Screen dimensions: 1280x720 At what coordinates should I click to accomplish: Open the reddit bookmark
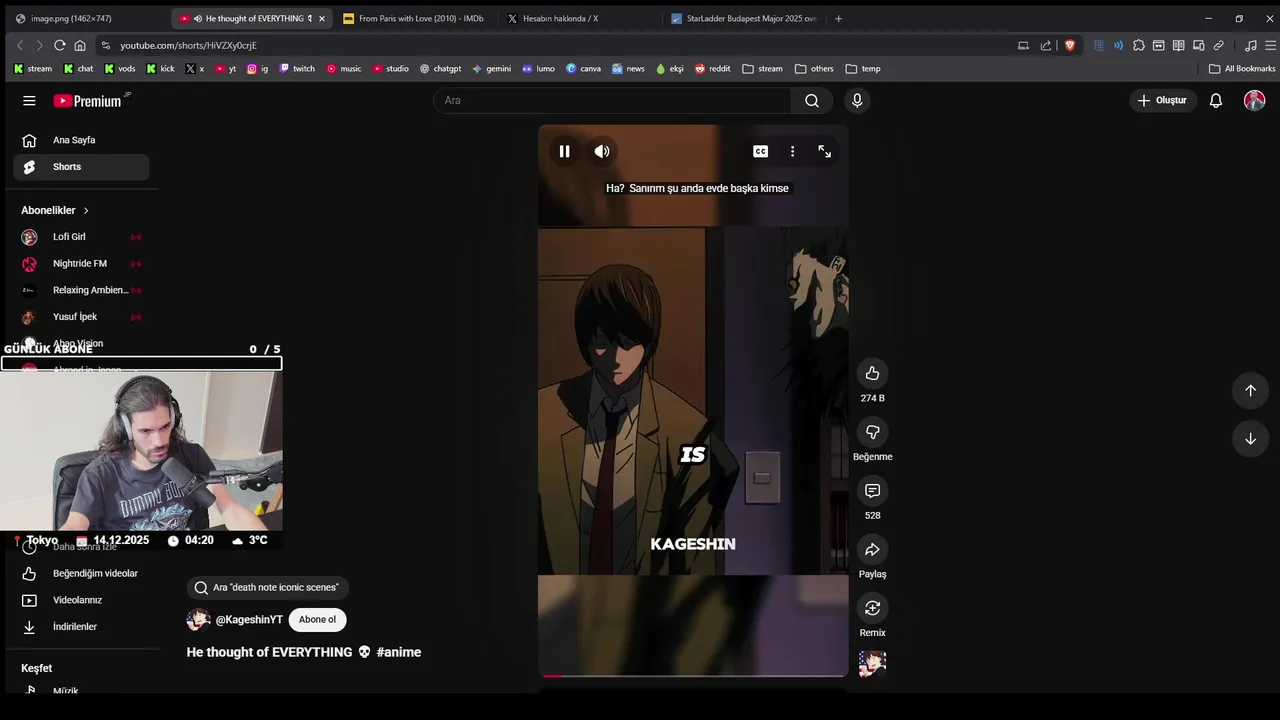[x=713, y=69]
